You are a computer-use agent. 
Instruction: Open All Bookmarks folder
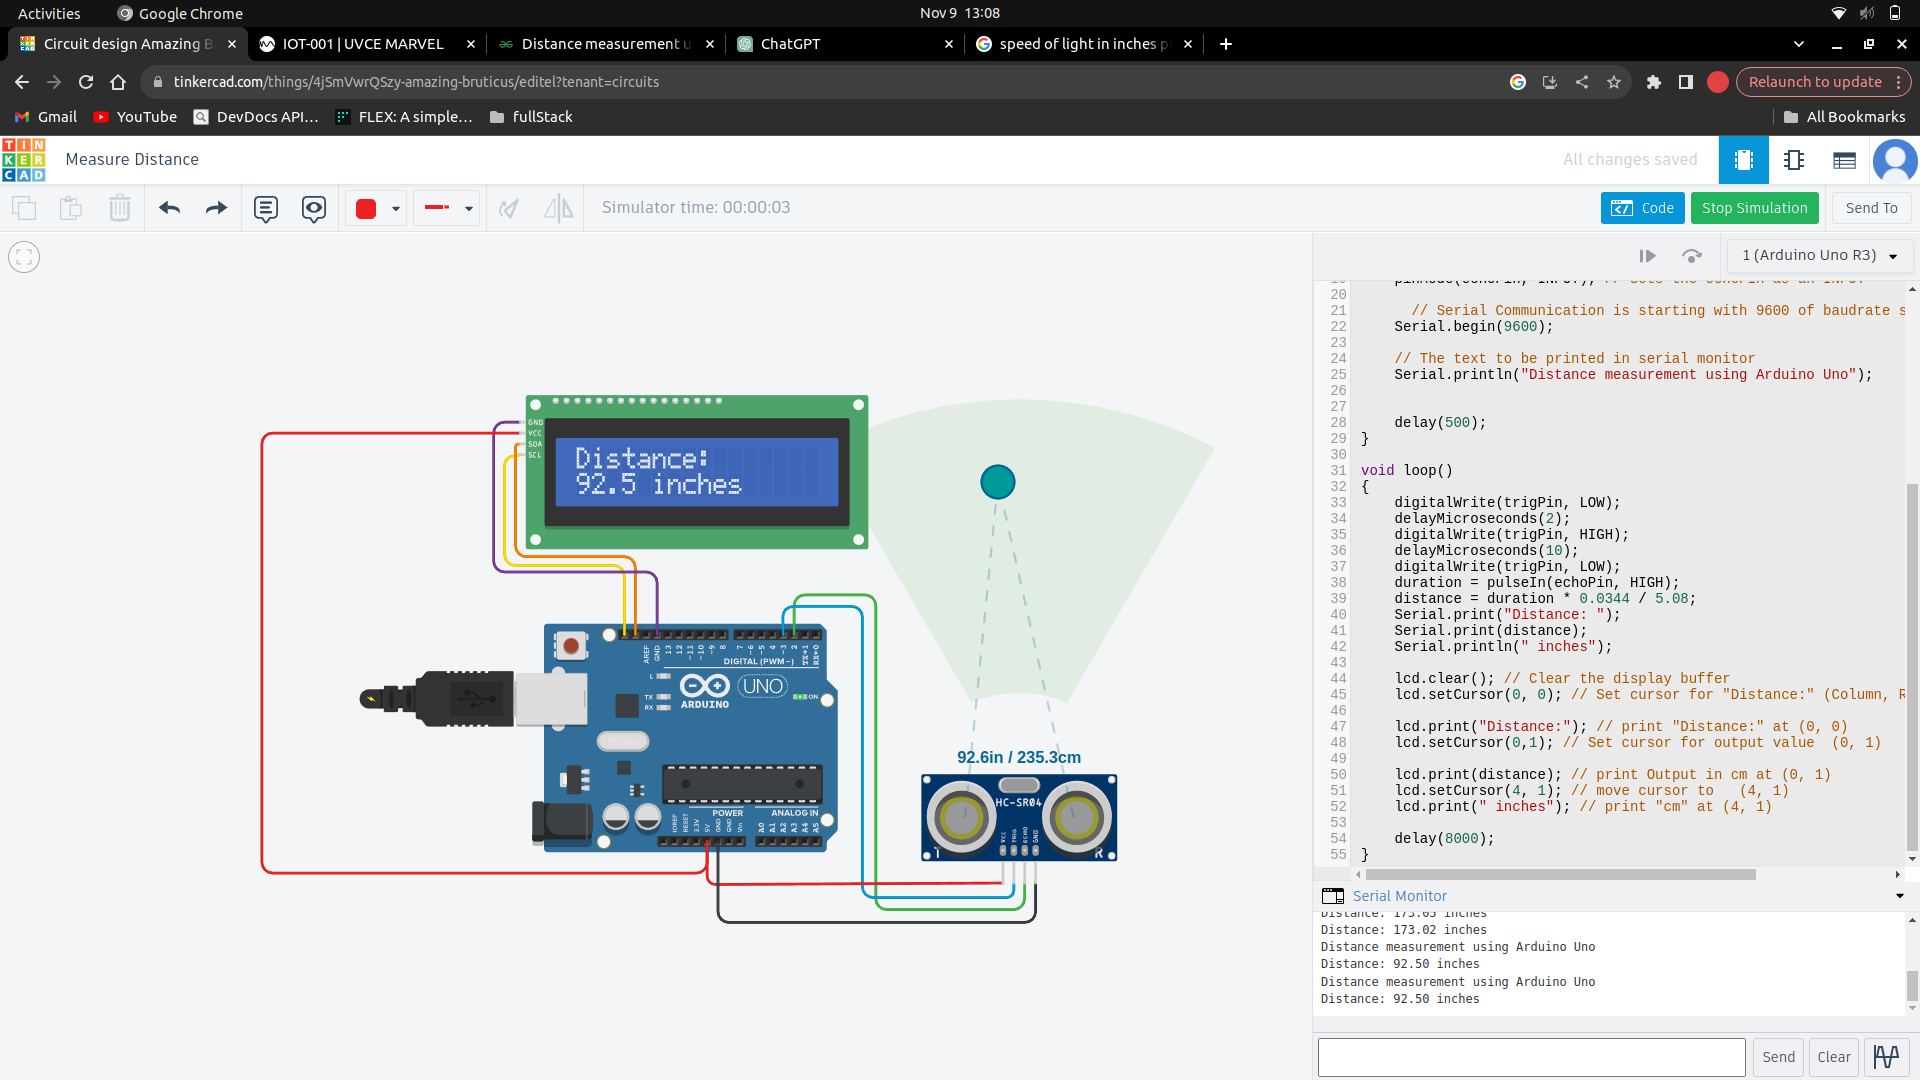coord(1844,117)
